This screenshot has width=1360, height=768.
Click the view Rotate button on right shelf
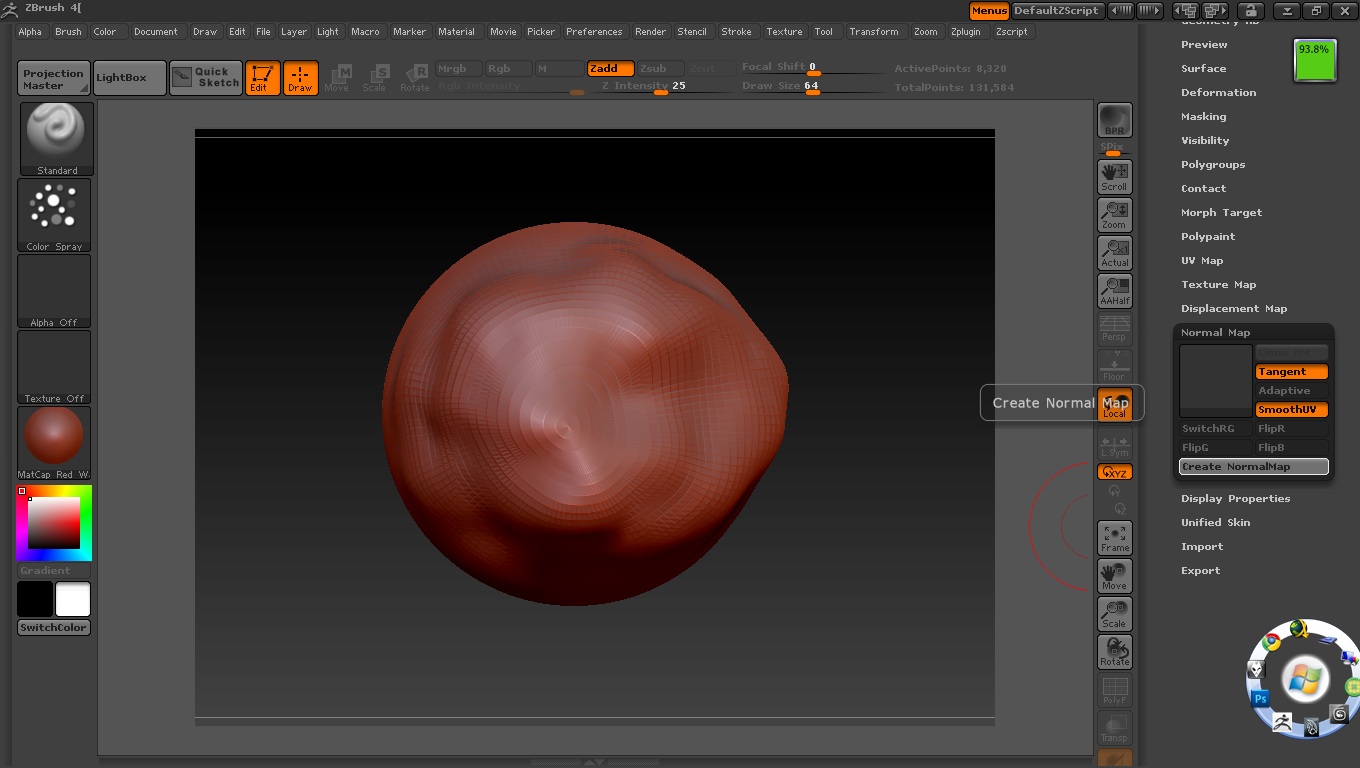[x=1114, y=652]
